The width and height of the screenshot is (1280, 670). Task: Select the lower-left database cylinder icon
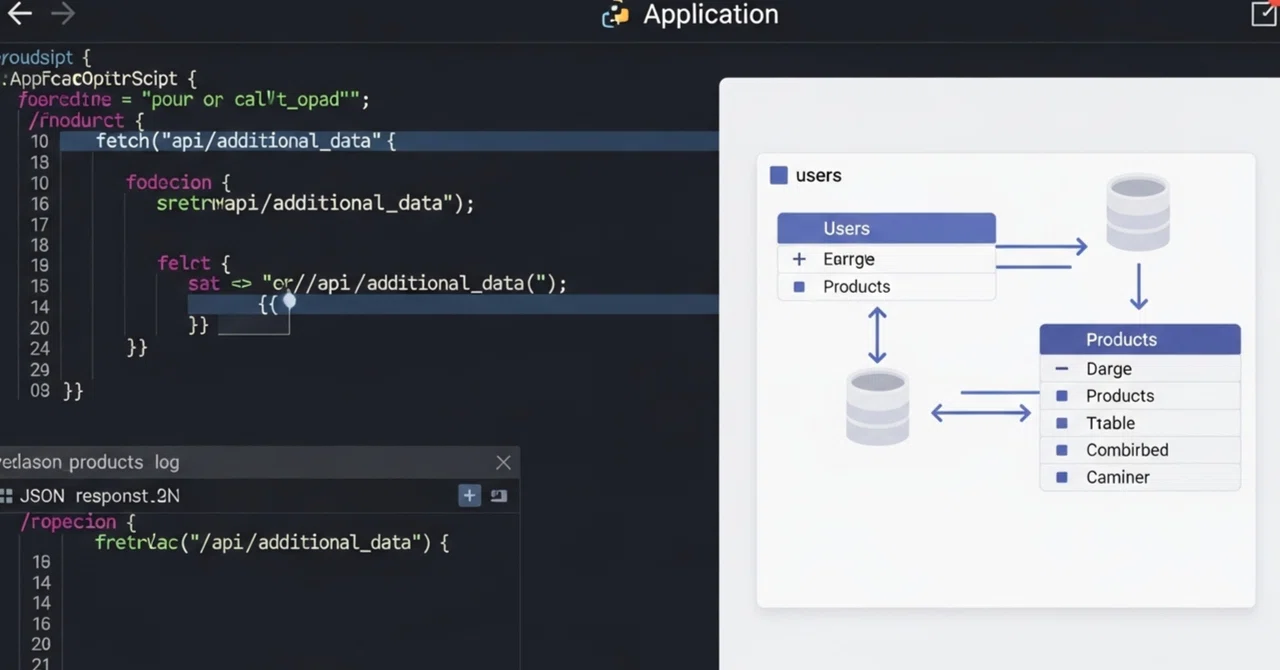pos(877,406)
